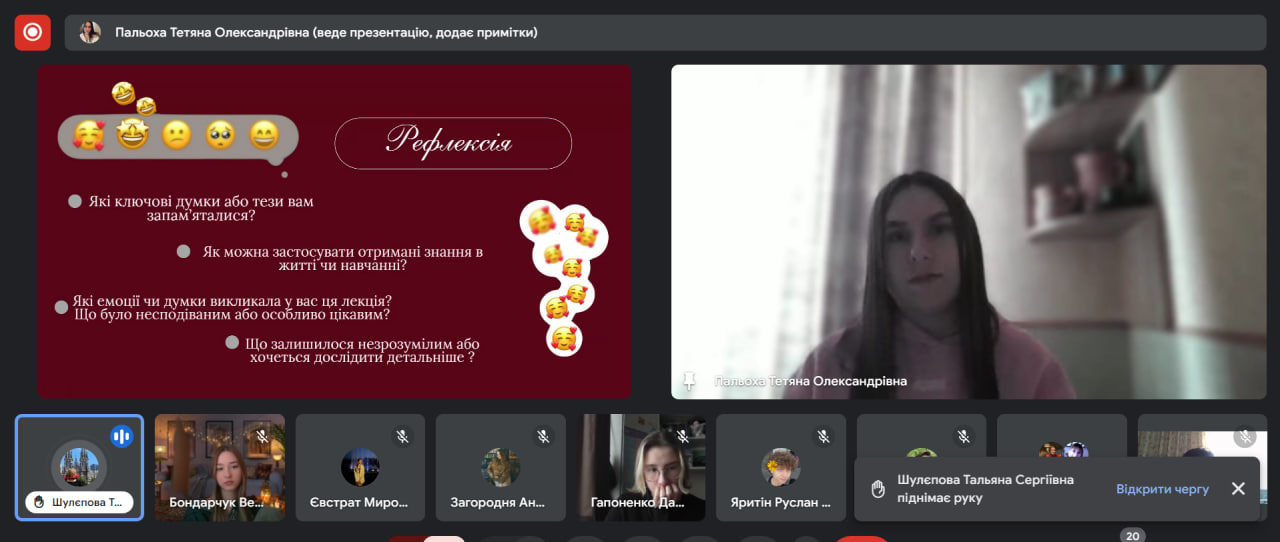Image resolution: width=1280 pixels, height=542 pixels.
Task: Dismiss the raised-hand notification
Action: click(1238, 489)
